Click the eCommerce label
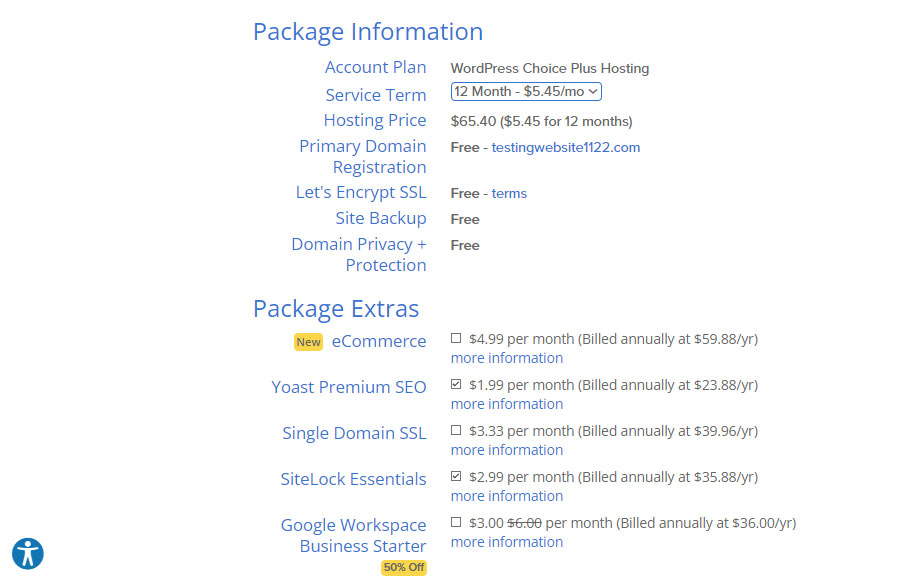The image size is (901, 583). click(379, 341)
